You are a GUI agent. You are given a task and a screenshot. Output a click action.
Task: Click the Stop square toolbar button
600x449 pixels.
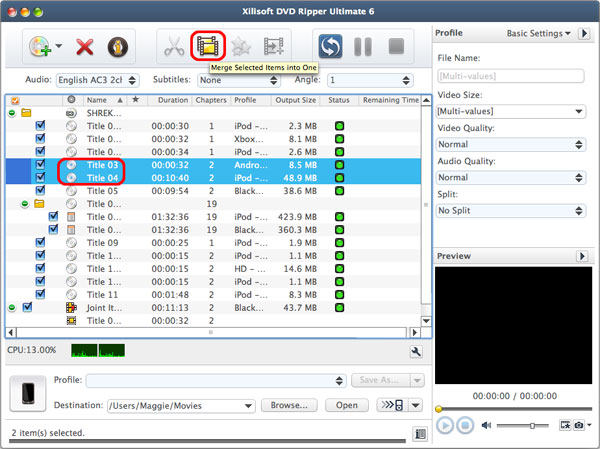coord(396,46)
